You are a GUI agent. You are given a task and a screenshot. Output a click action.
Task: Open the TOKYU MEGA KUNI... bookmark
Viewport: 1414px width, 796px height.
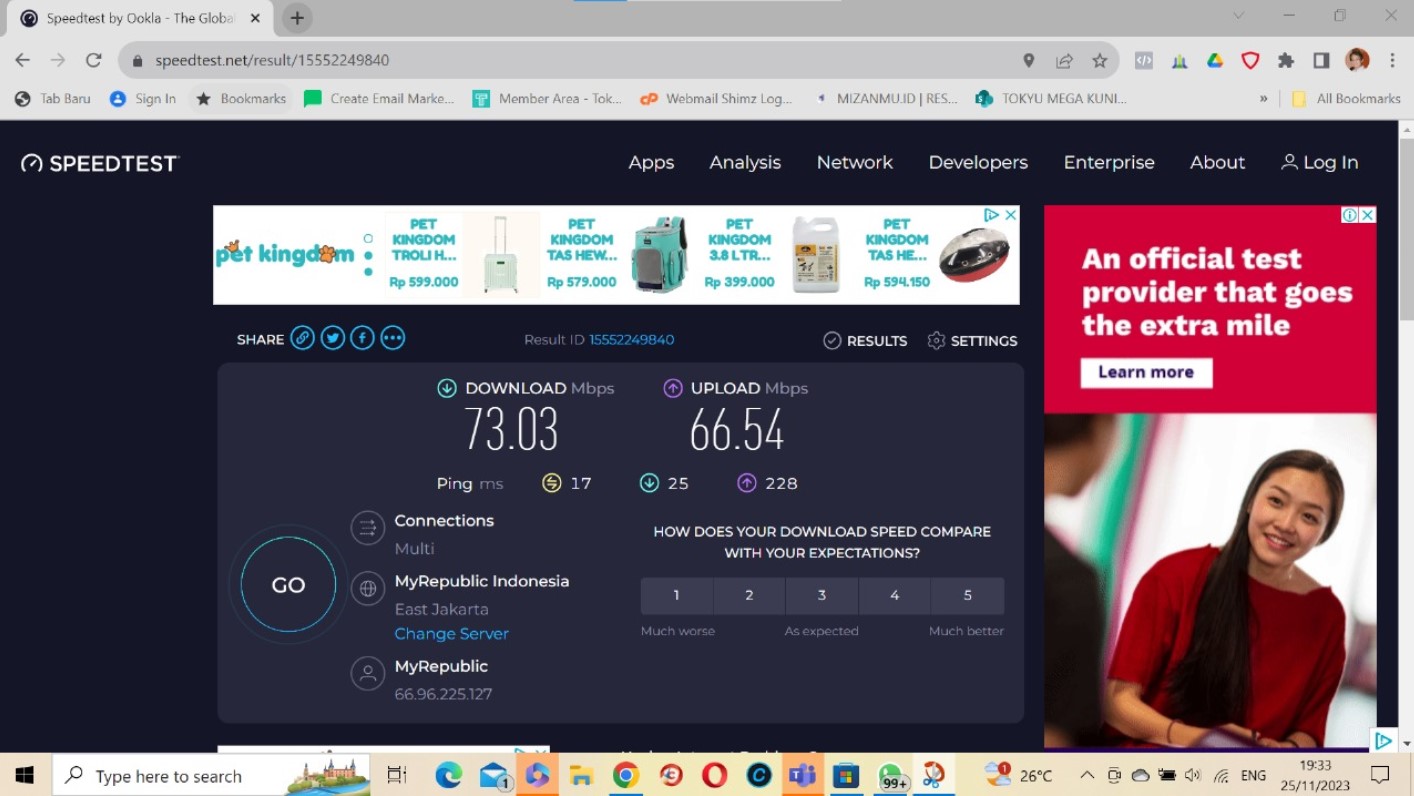tap(1052, 98)
